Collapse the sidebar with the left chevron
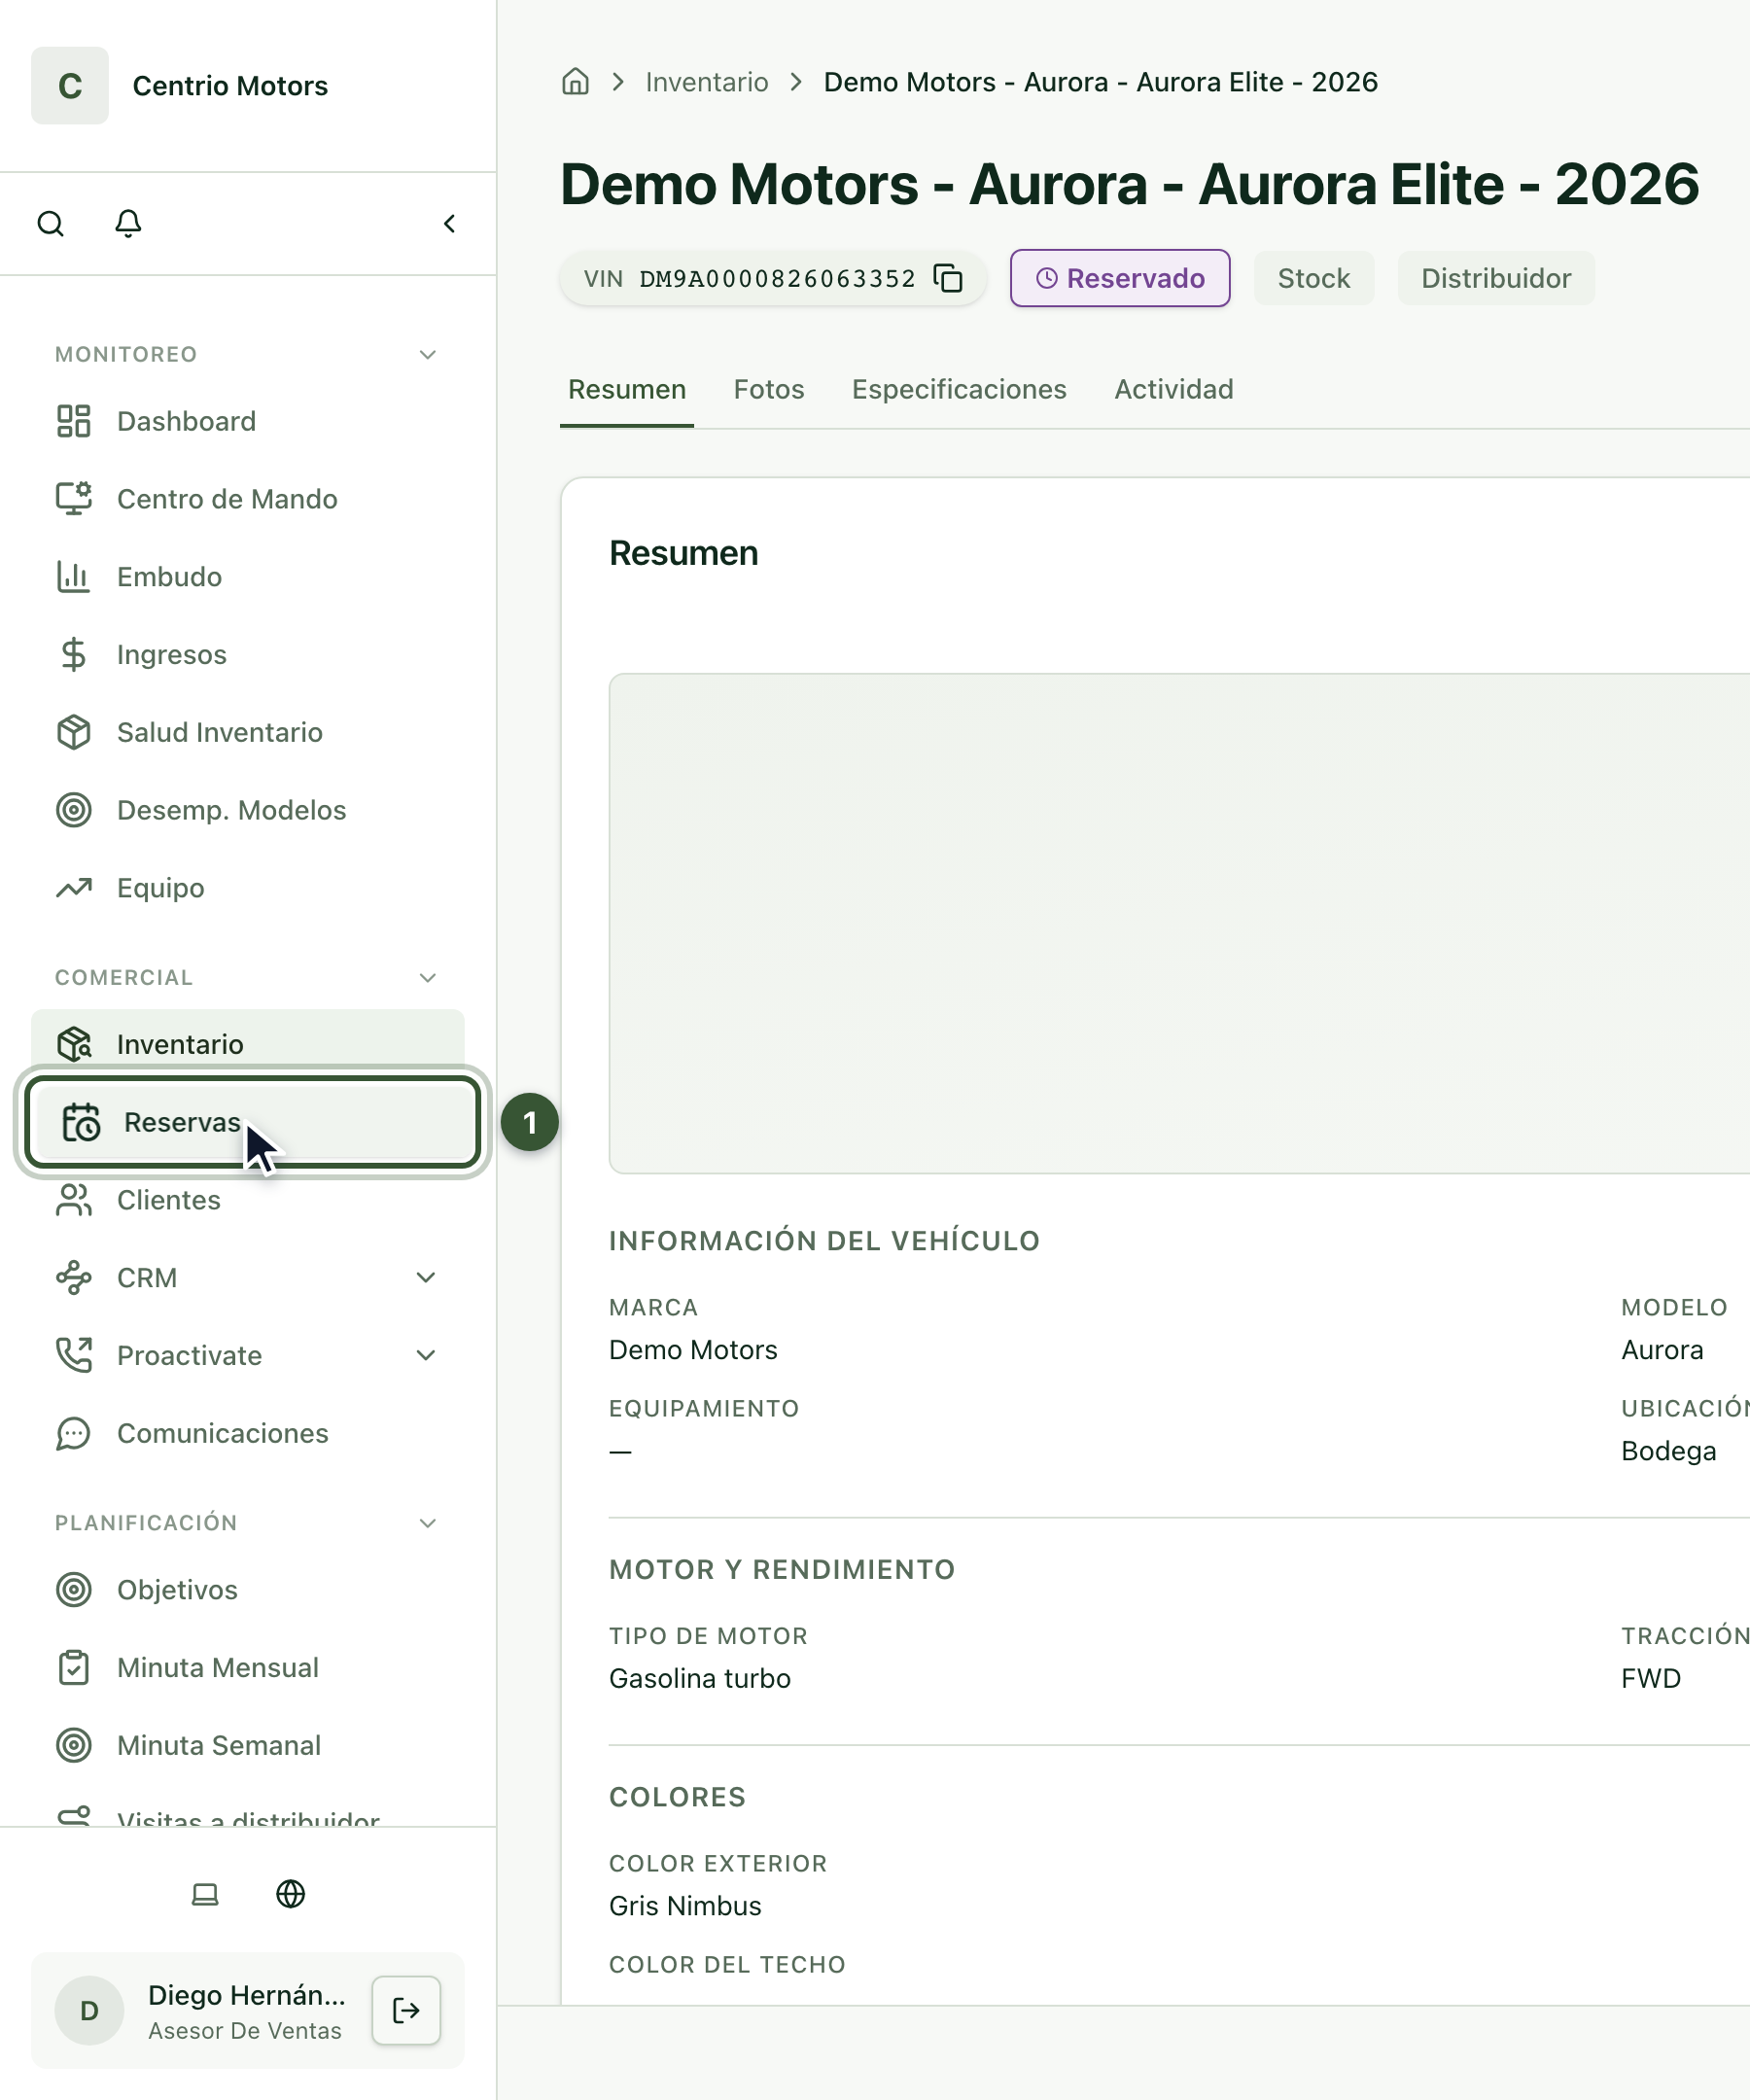Viewport: 1750px width, 2100px height. point(450,223)
